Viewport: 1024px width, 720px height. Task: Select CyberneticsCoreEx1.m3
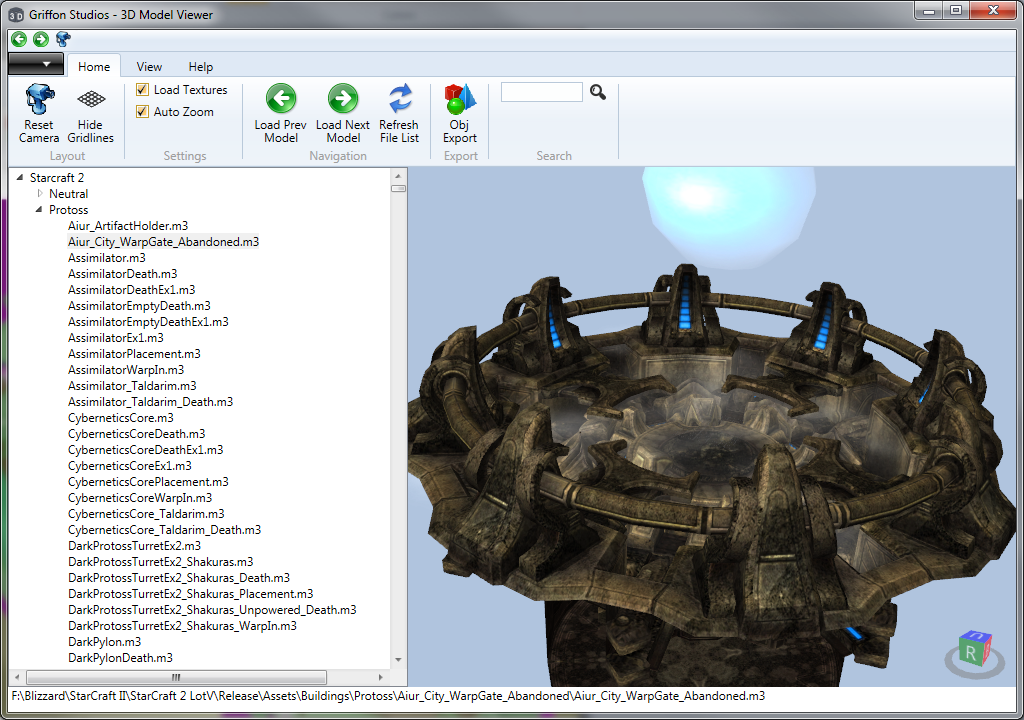pos(130,466)
